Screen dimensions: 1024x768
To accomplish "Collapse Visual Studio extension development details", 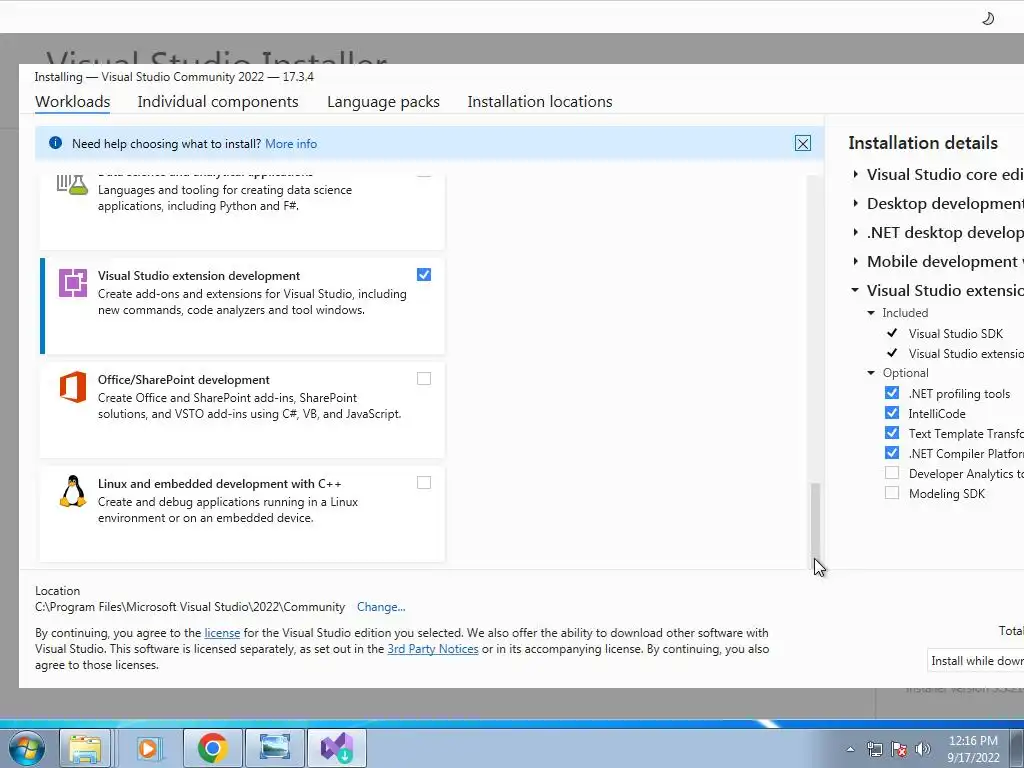I will click(855, 290).
